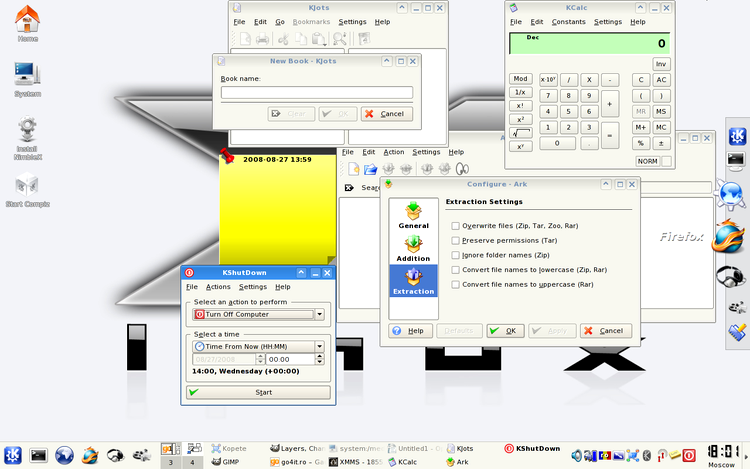Click the Book name text field
The height and width of the screenshot is (469, 750).
[316, 93]
